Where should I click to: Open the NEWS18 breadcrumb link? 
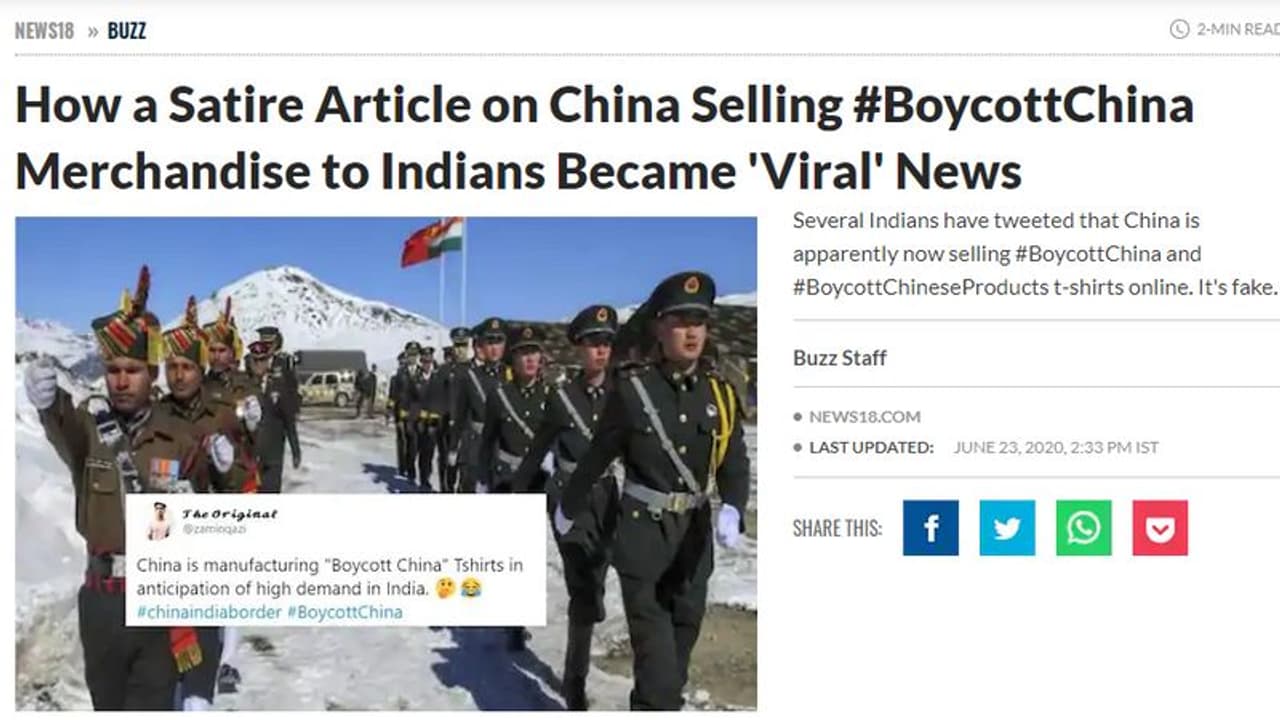pos(44,31)
